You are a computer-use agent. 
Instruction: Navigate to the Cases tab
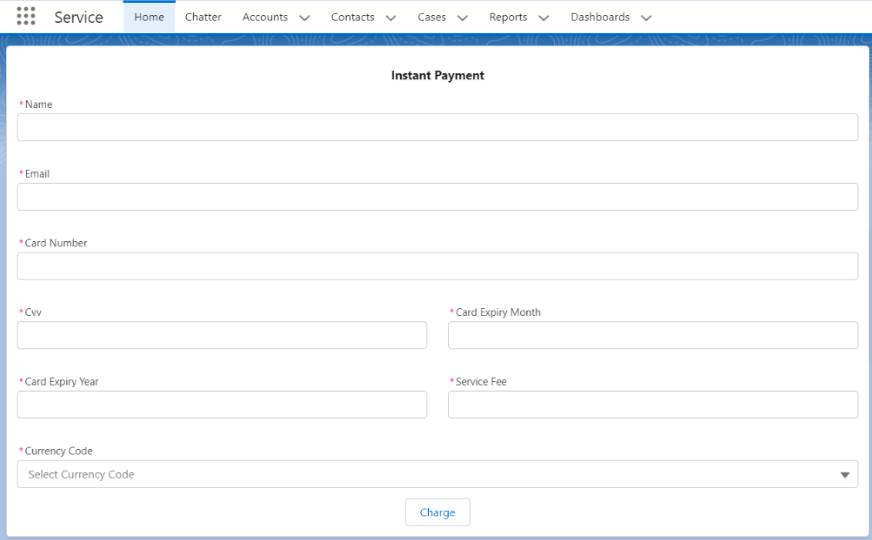(432, 17)
